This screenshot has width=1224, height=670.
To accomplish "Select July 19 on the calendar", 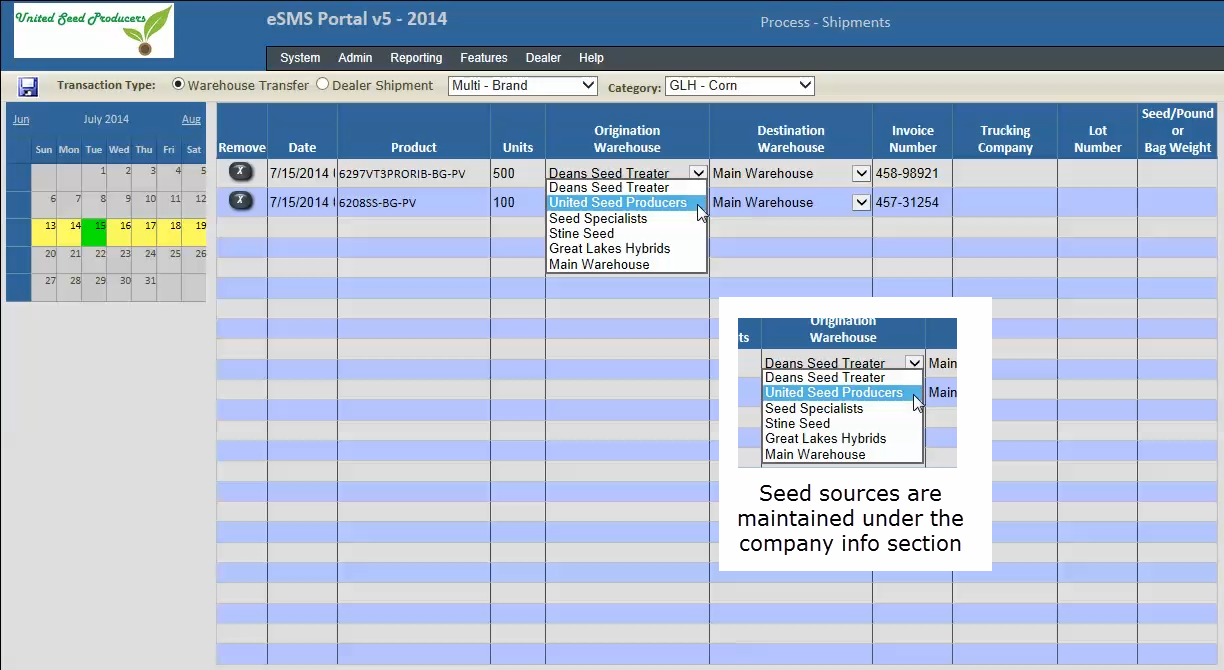I will (x=194, y=231).
